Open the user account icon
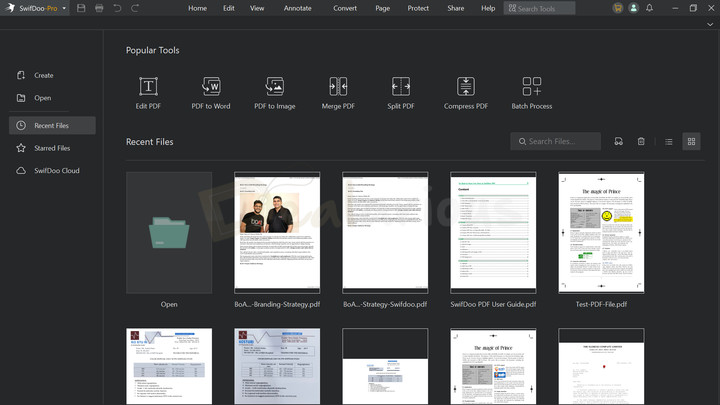 tap(633, 8)
